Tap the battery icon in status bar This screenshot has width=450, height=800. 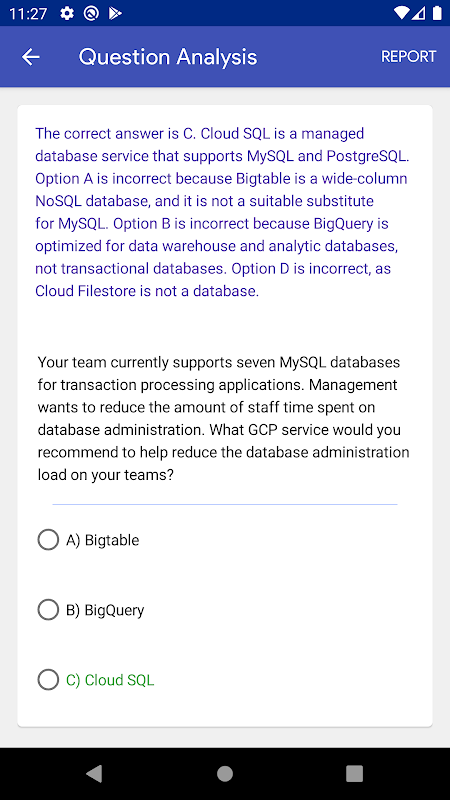(437, 13)
